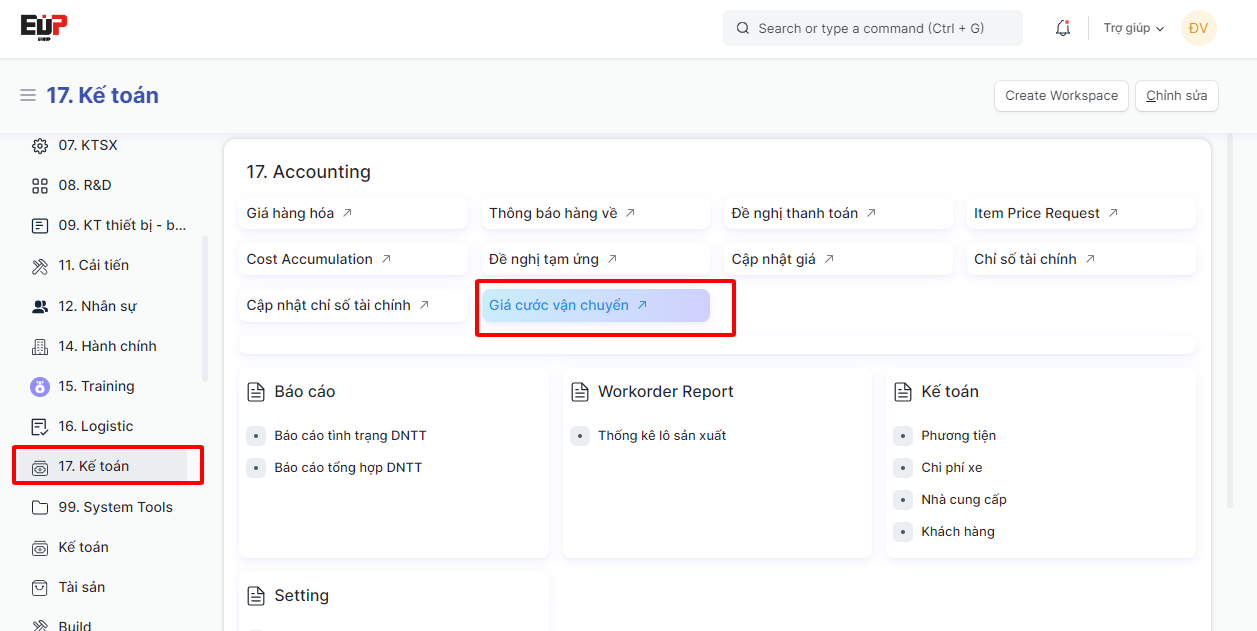Open the Trợ giúp dropdown menu

point(1133,28)
